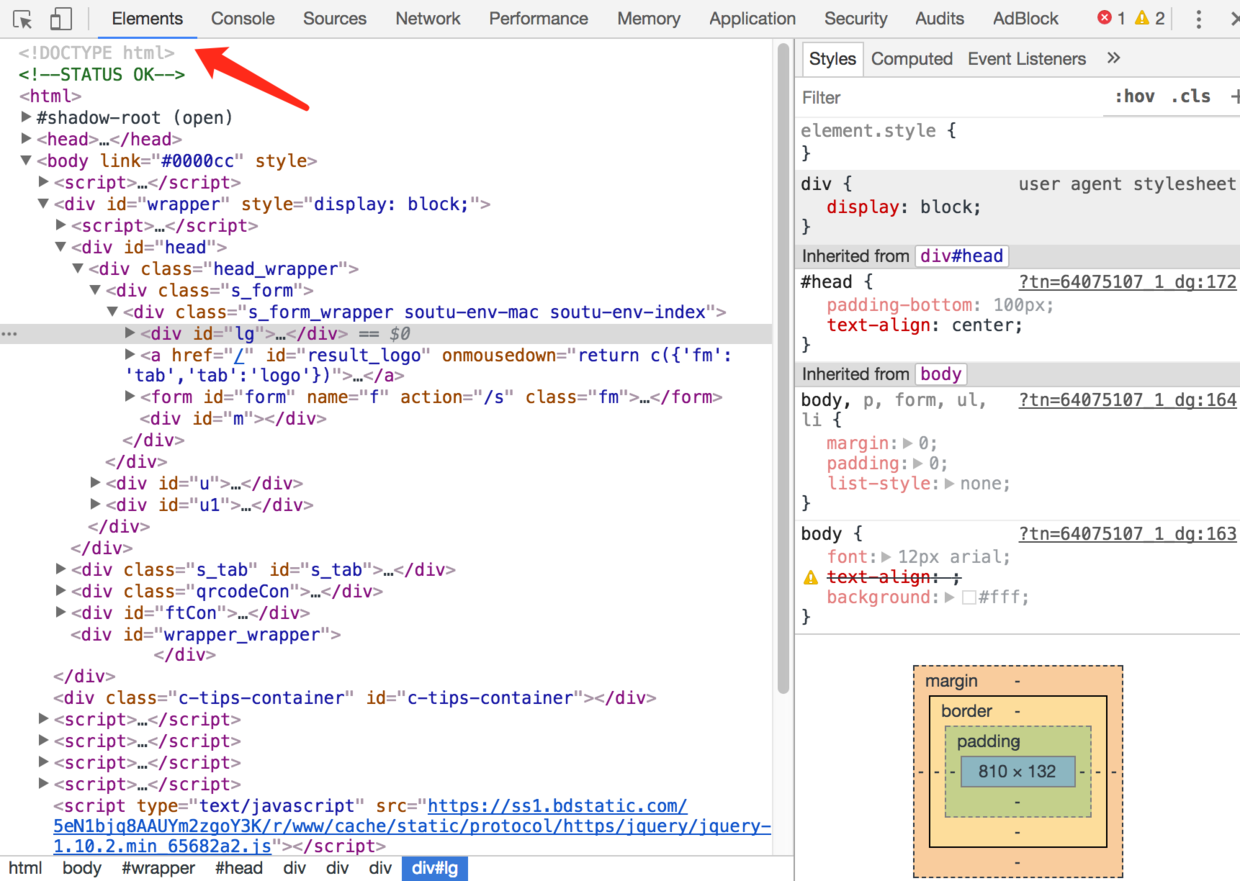The height and width of the screenshot is (881, 1240).
Task: Collapse the div class head_wrapper node
Action: tap(78, 269)
